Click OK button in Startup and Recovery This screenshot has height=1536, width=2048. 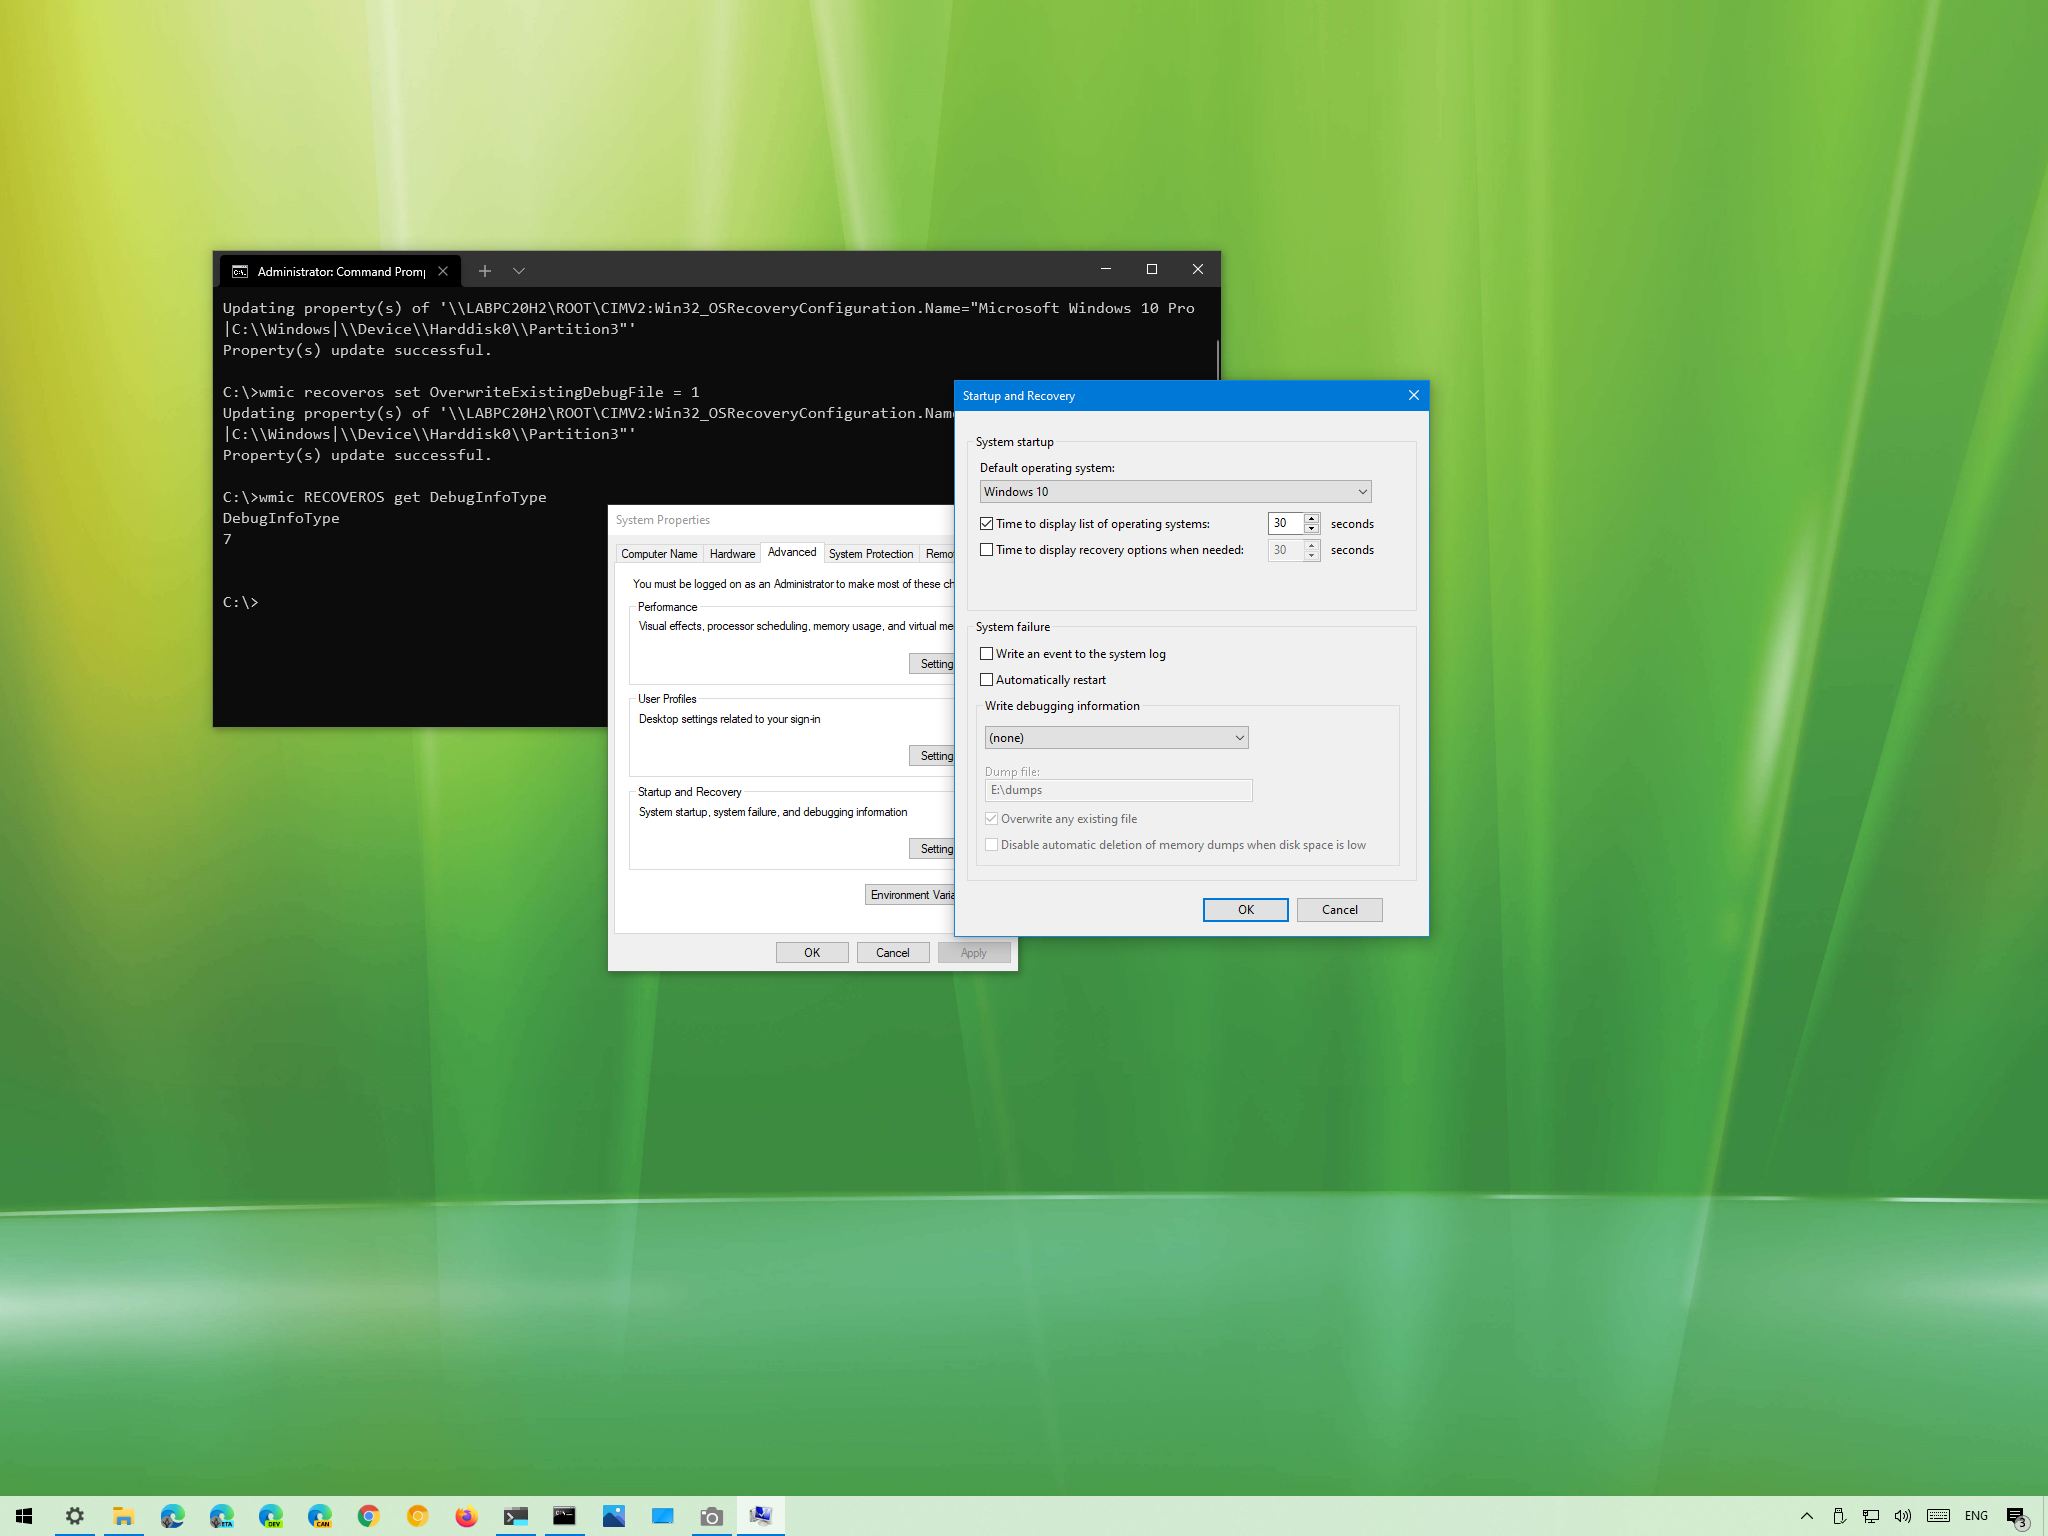tap(1245, 908)
